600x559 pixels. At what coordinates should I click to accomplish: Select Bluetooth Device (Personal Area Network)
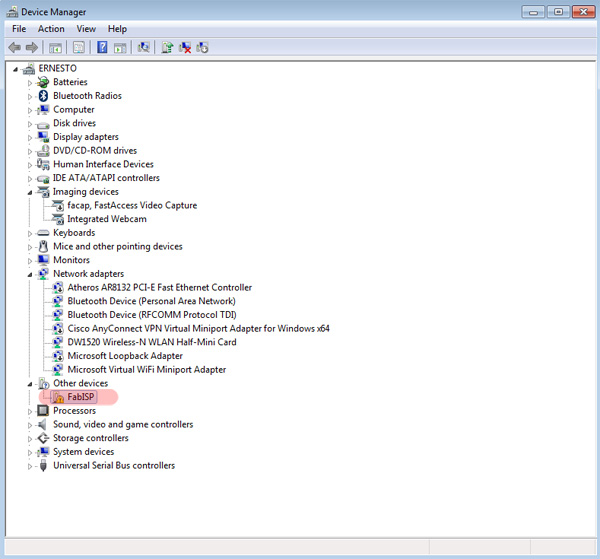pyautogui.click(x=152, y=301)
